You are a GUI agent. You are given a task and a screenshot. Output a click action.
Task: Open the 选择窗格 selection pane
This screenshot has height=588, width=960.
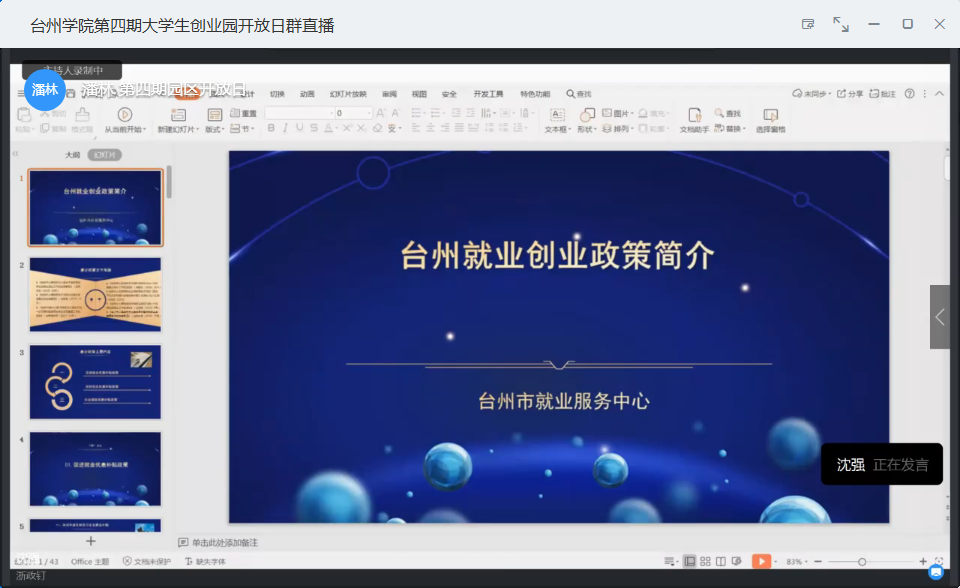click(x=770, y=115)
